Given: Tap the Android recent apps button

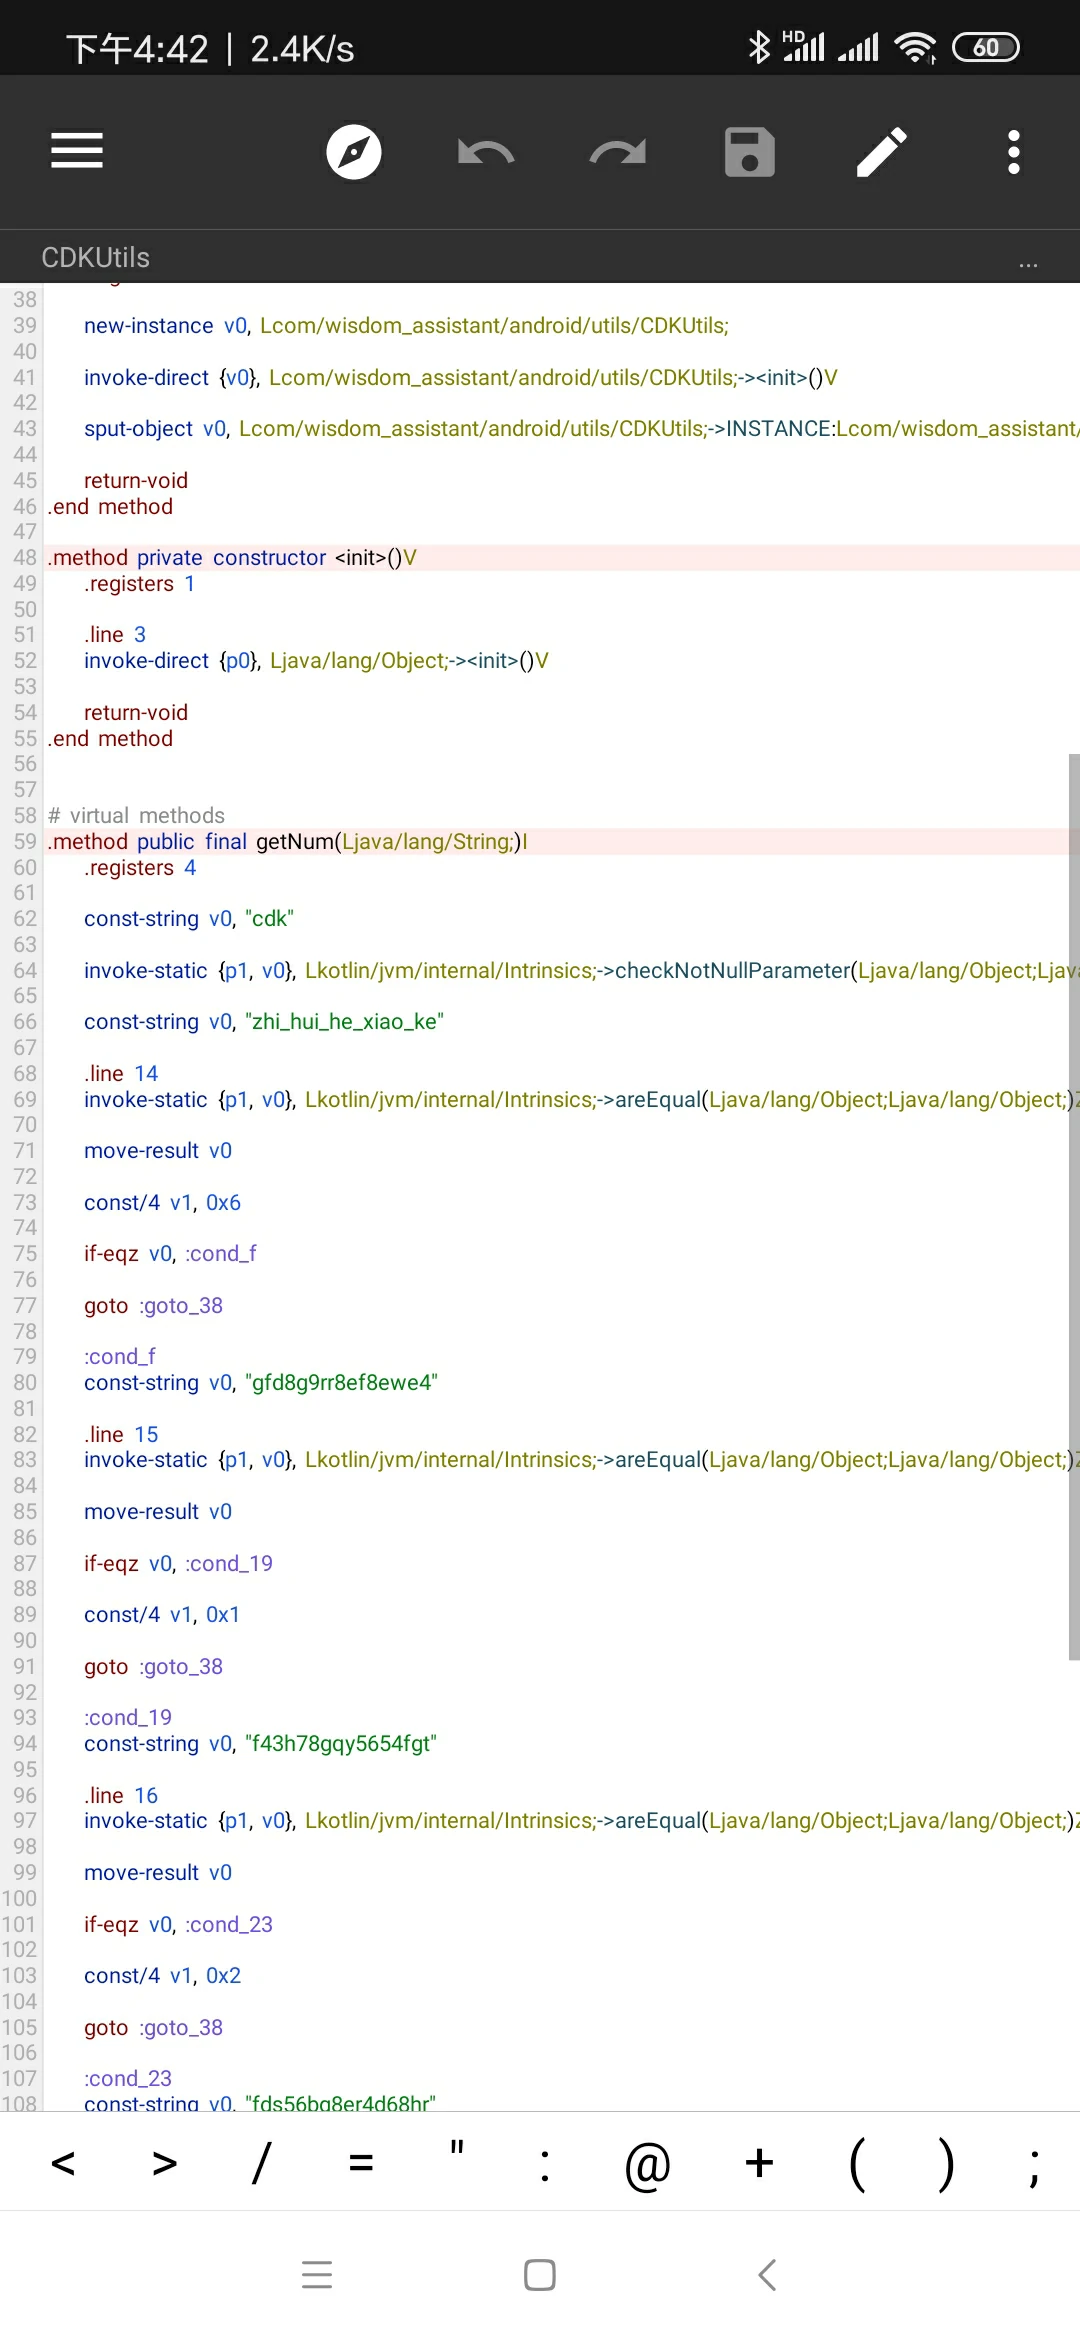Looking at the screenshot, I should point(317,2275).
